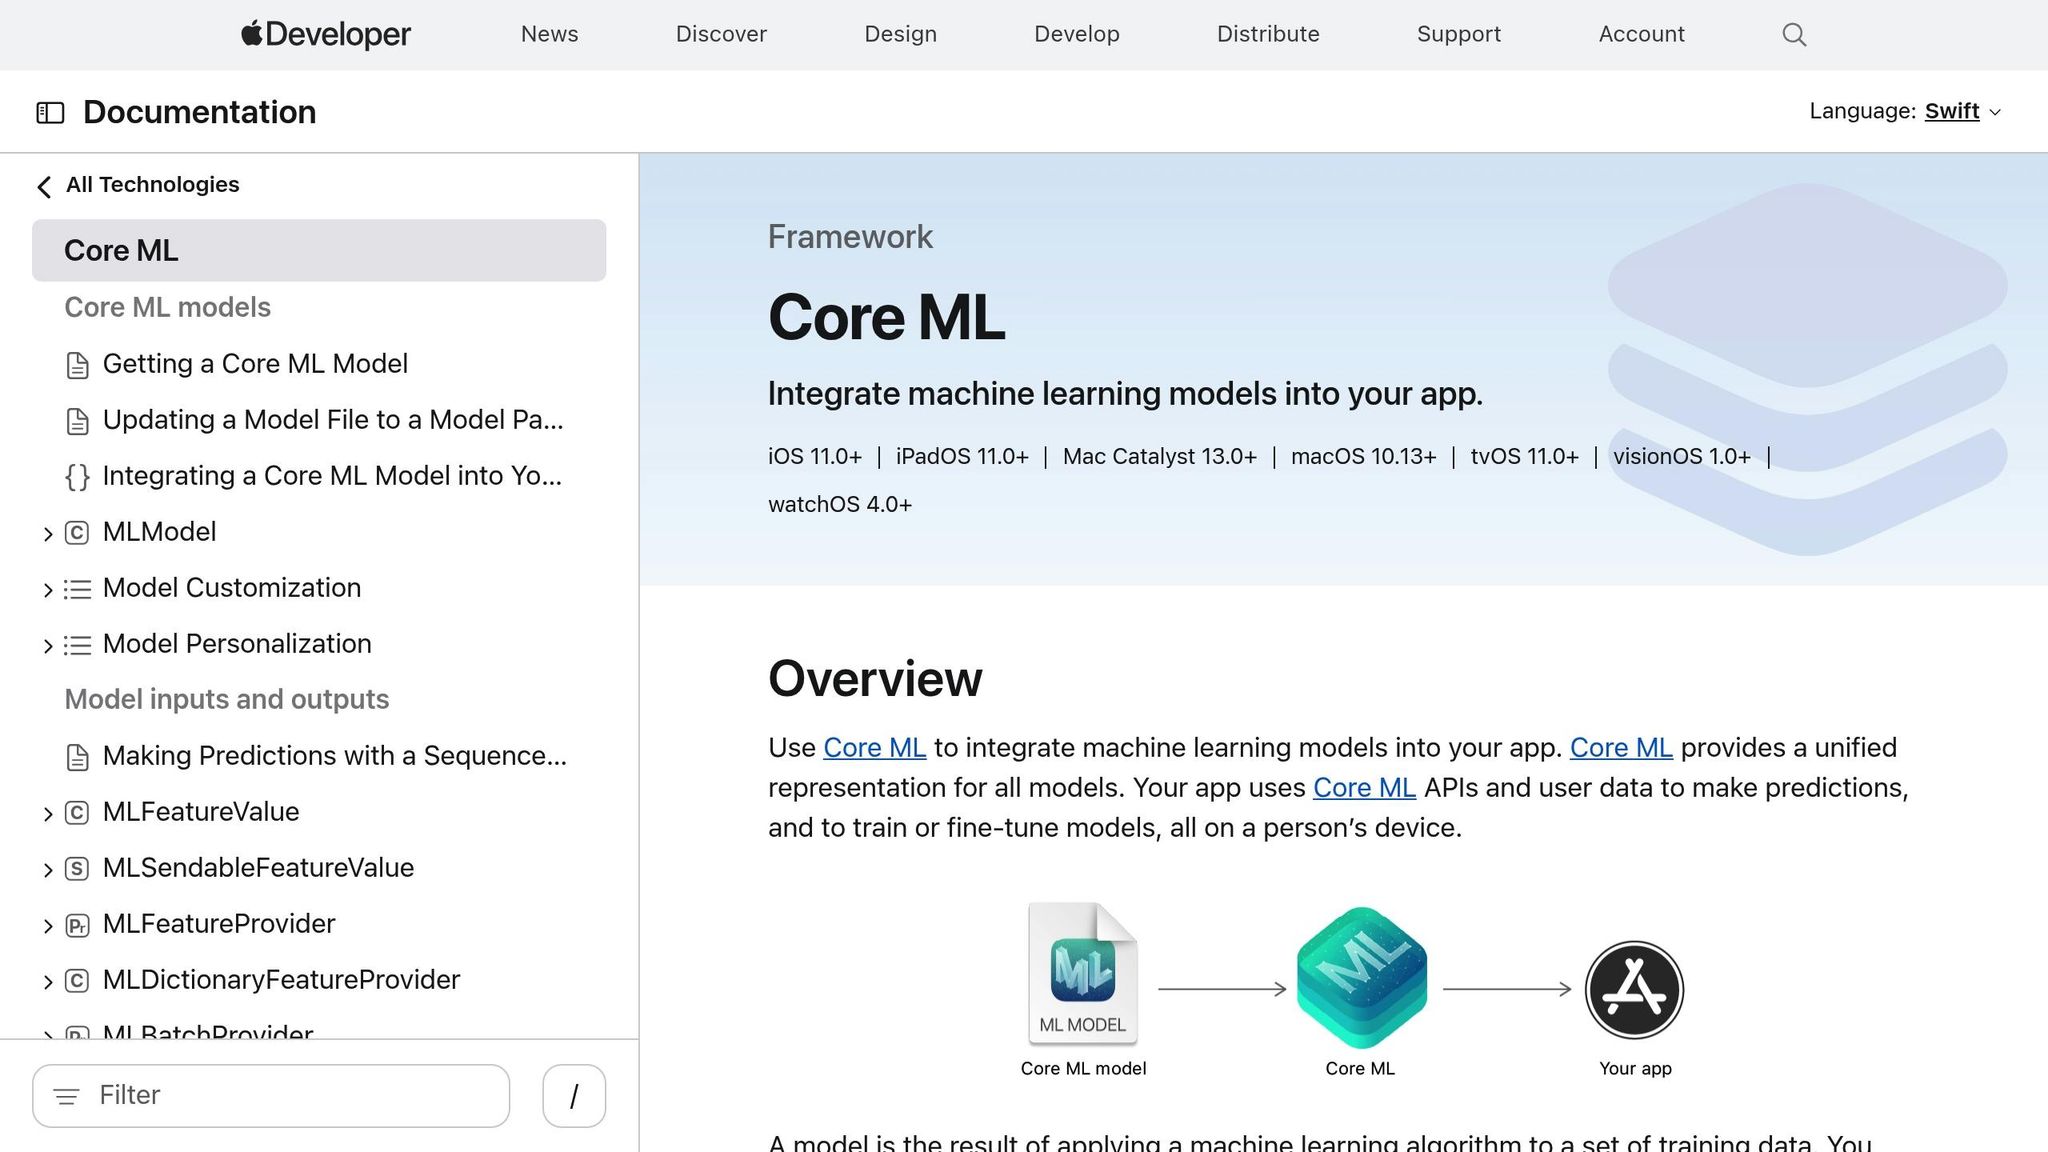Screen dimensions: 2048x1152
Task: Click the slash shortcut button beside Filter
Action: [x=574, y=1096]
